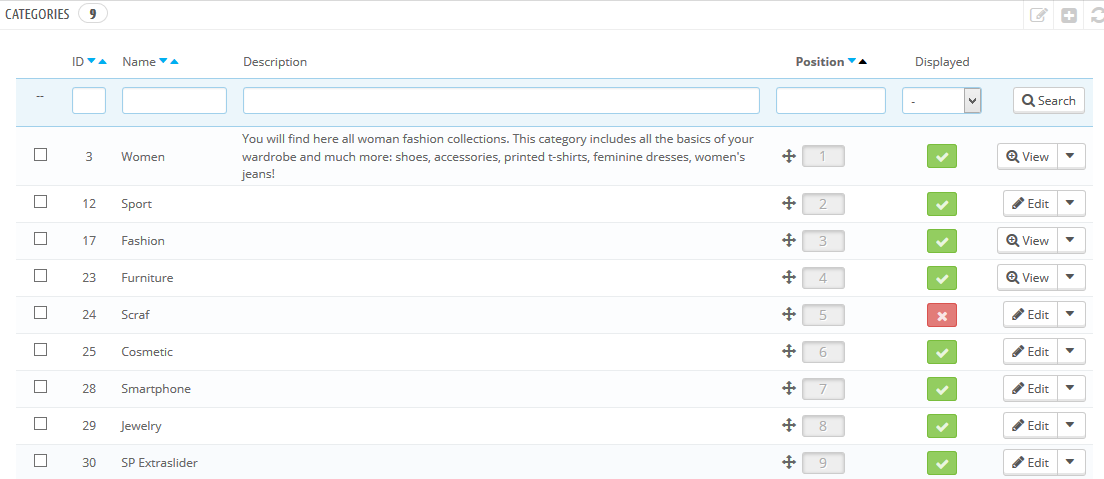Expand actions arrow next to Women View

[1071, 156]
